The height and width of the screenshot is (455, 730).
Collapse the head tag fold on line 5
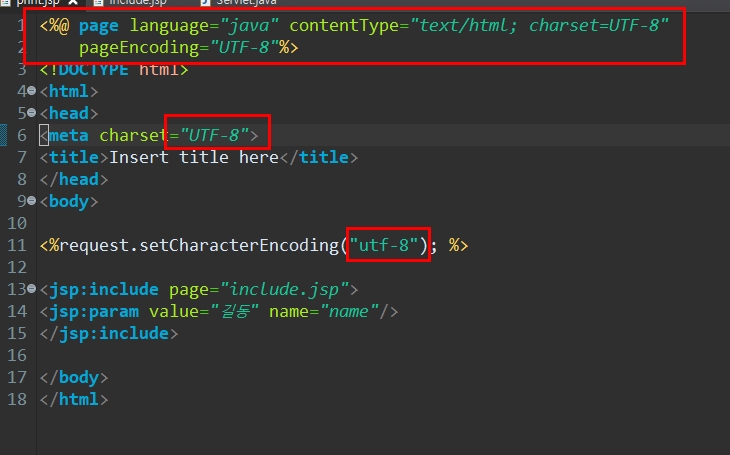click(x=31, y=112)
